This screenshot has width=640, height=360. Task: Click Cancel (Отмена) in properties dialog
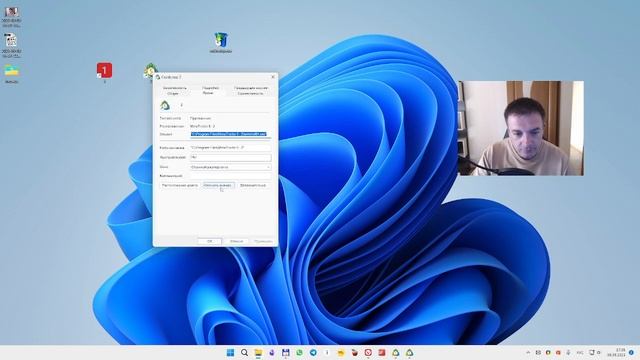[x=236, y=241]
